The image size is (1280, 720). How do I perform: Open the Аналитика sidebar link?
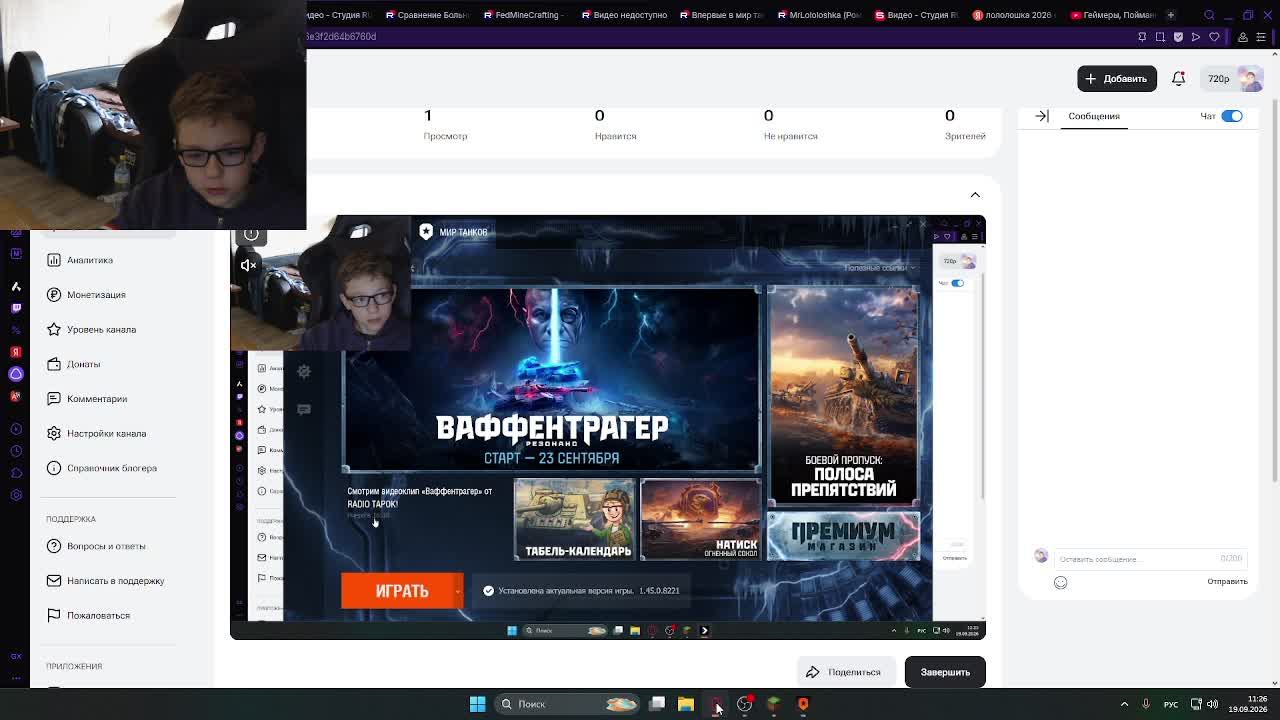[90, 260]
